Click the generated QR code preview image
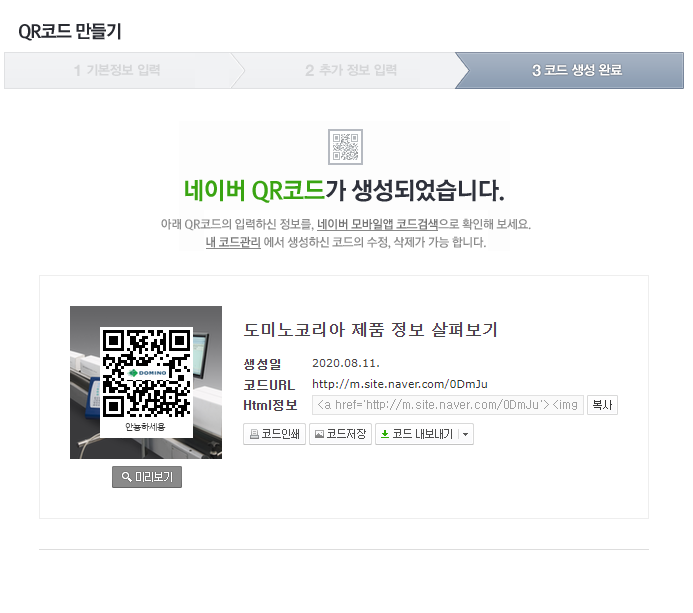The height and width of the screenshot is (613, 693). click(146, 382)
